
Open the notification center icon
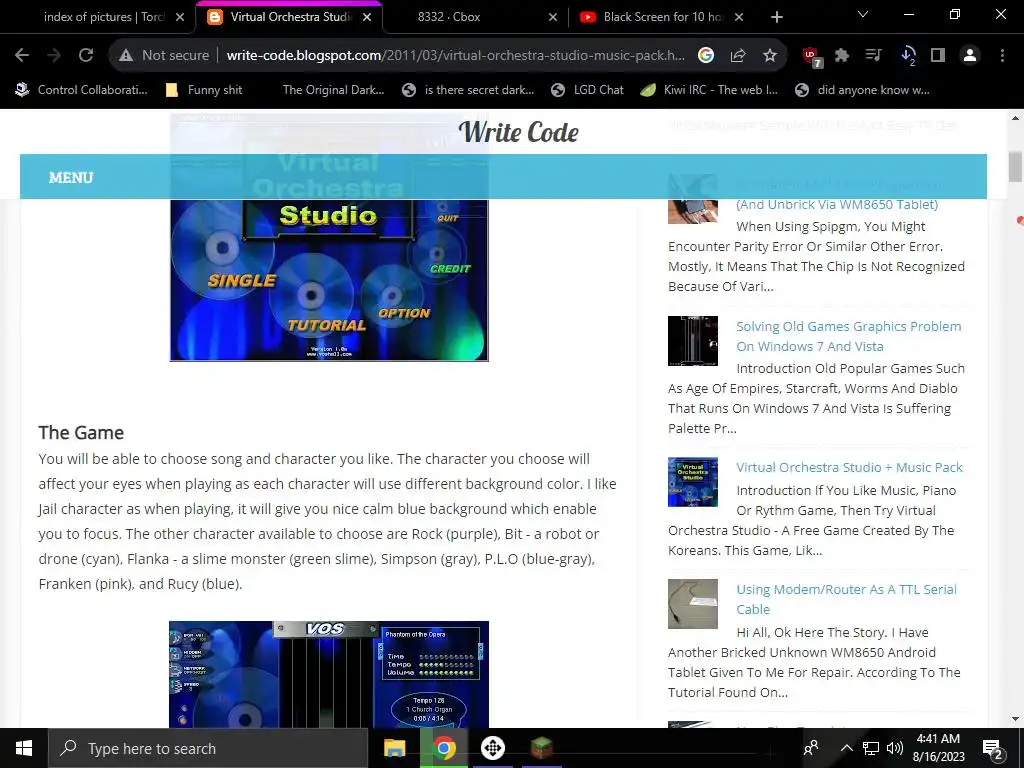click(993, 749)
